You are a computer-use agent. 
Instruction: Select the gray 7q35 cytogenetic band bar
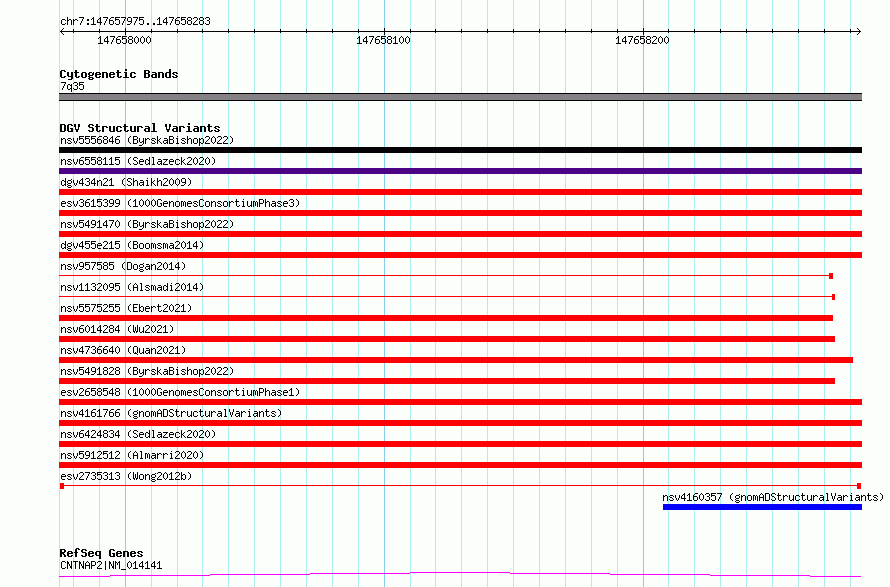460,97
